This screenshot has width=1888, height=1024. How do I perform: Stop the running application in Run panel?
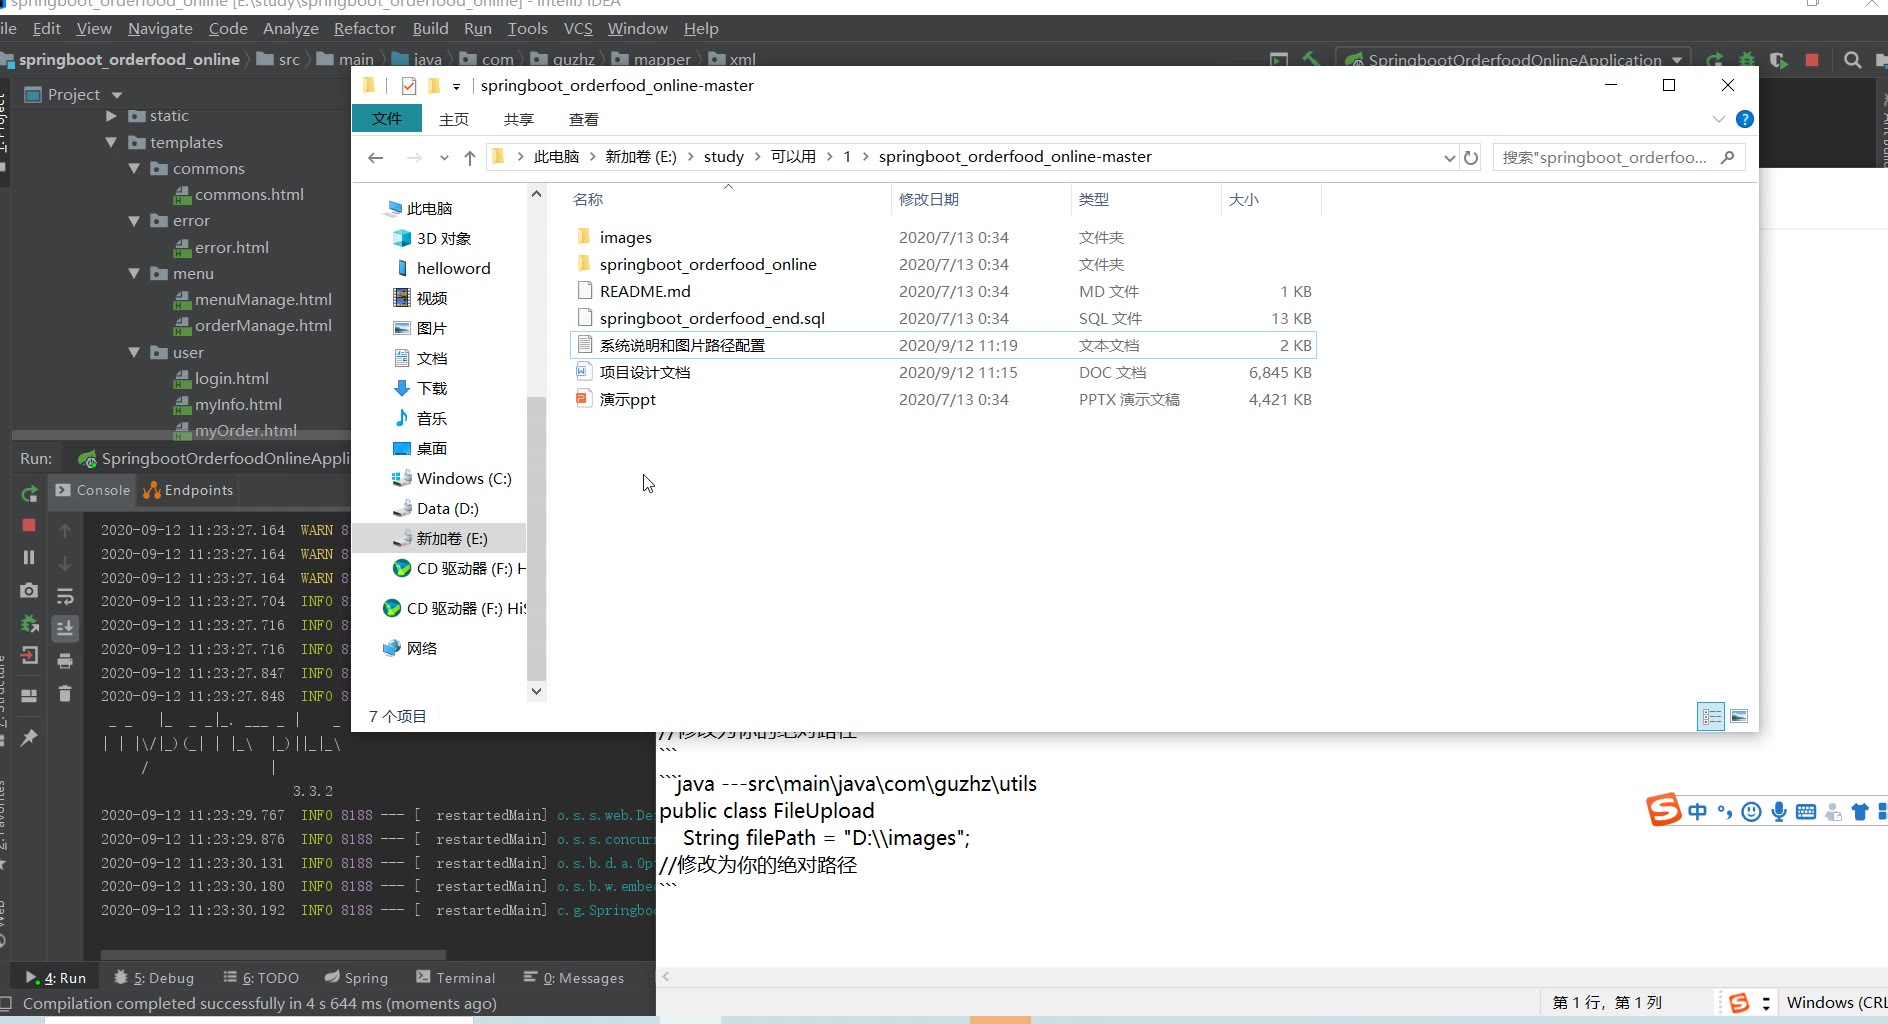click(29, 525)
